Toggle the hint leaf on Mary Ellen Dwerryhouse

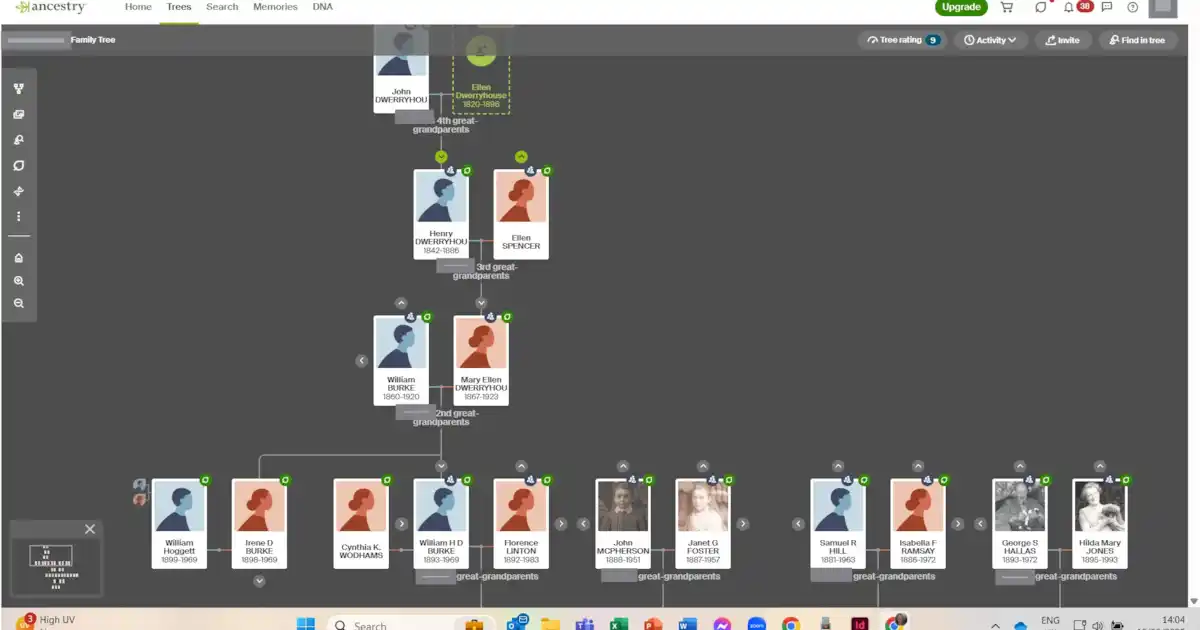[508, 317]
